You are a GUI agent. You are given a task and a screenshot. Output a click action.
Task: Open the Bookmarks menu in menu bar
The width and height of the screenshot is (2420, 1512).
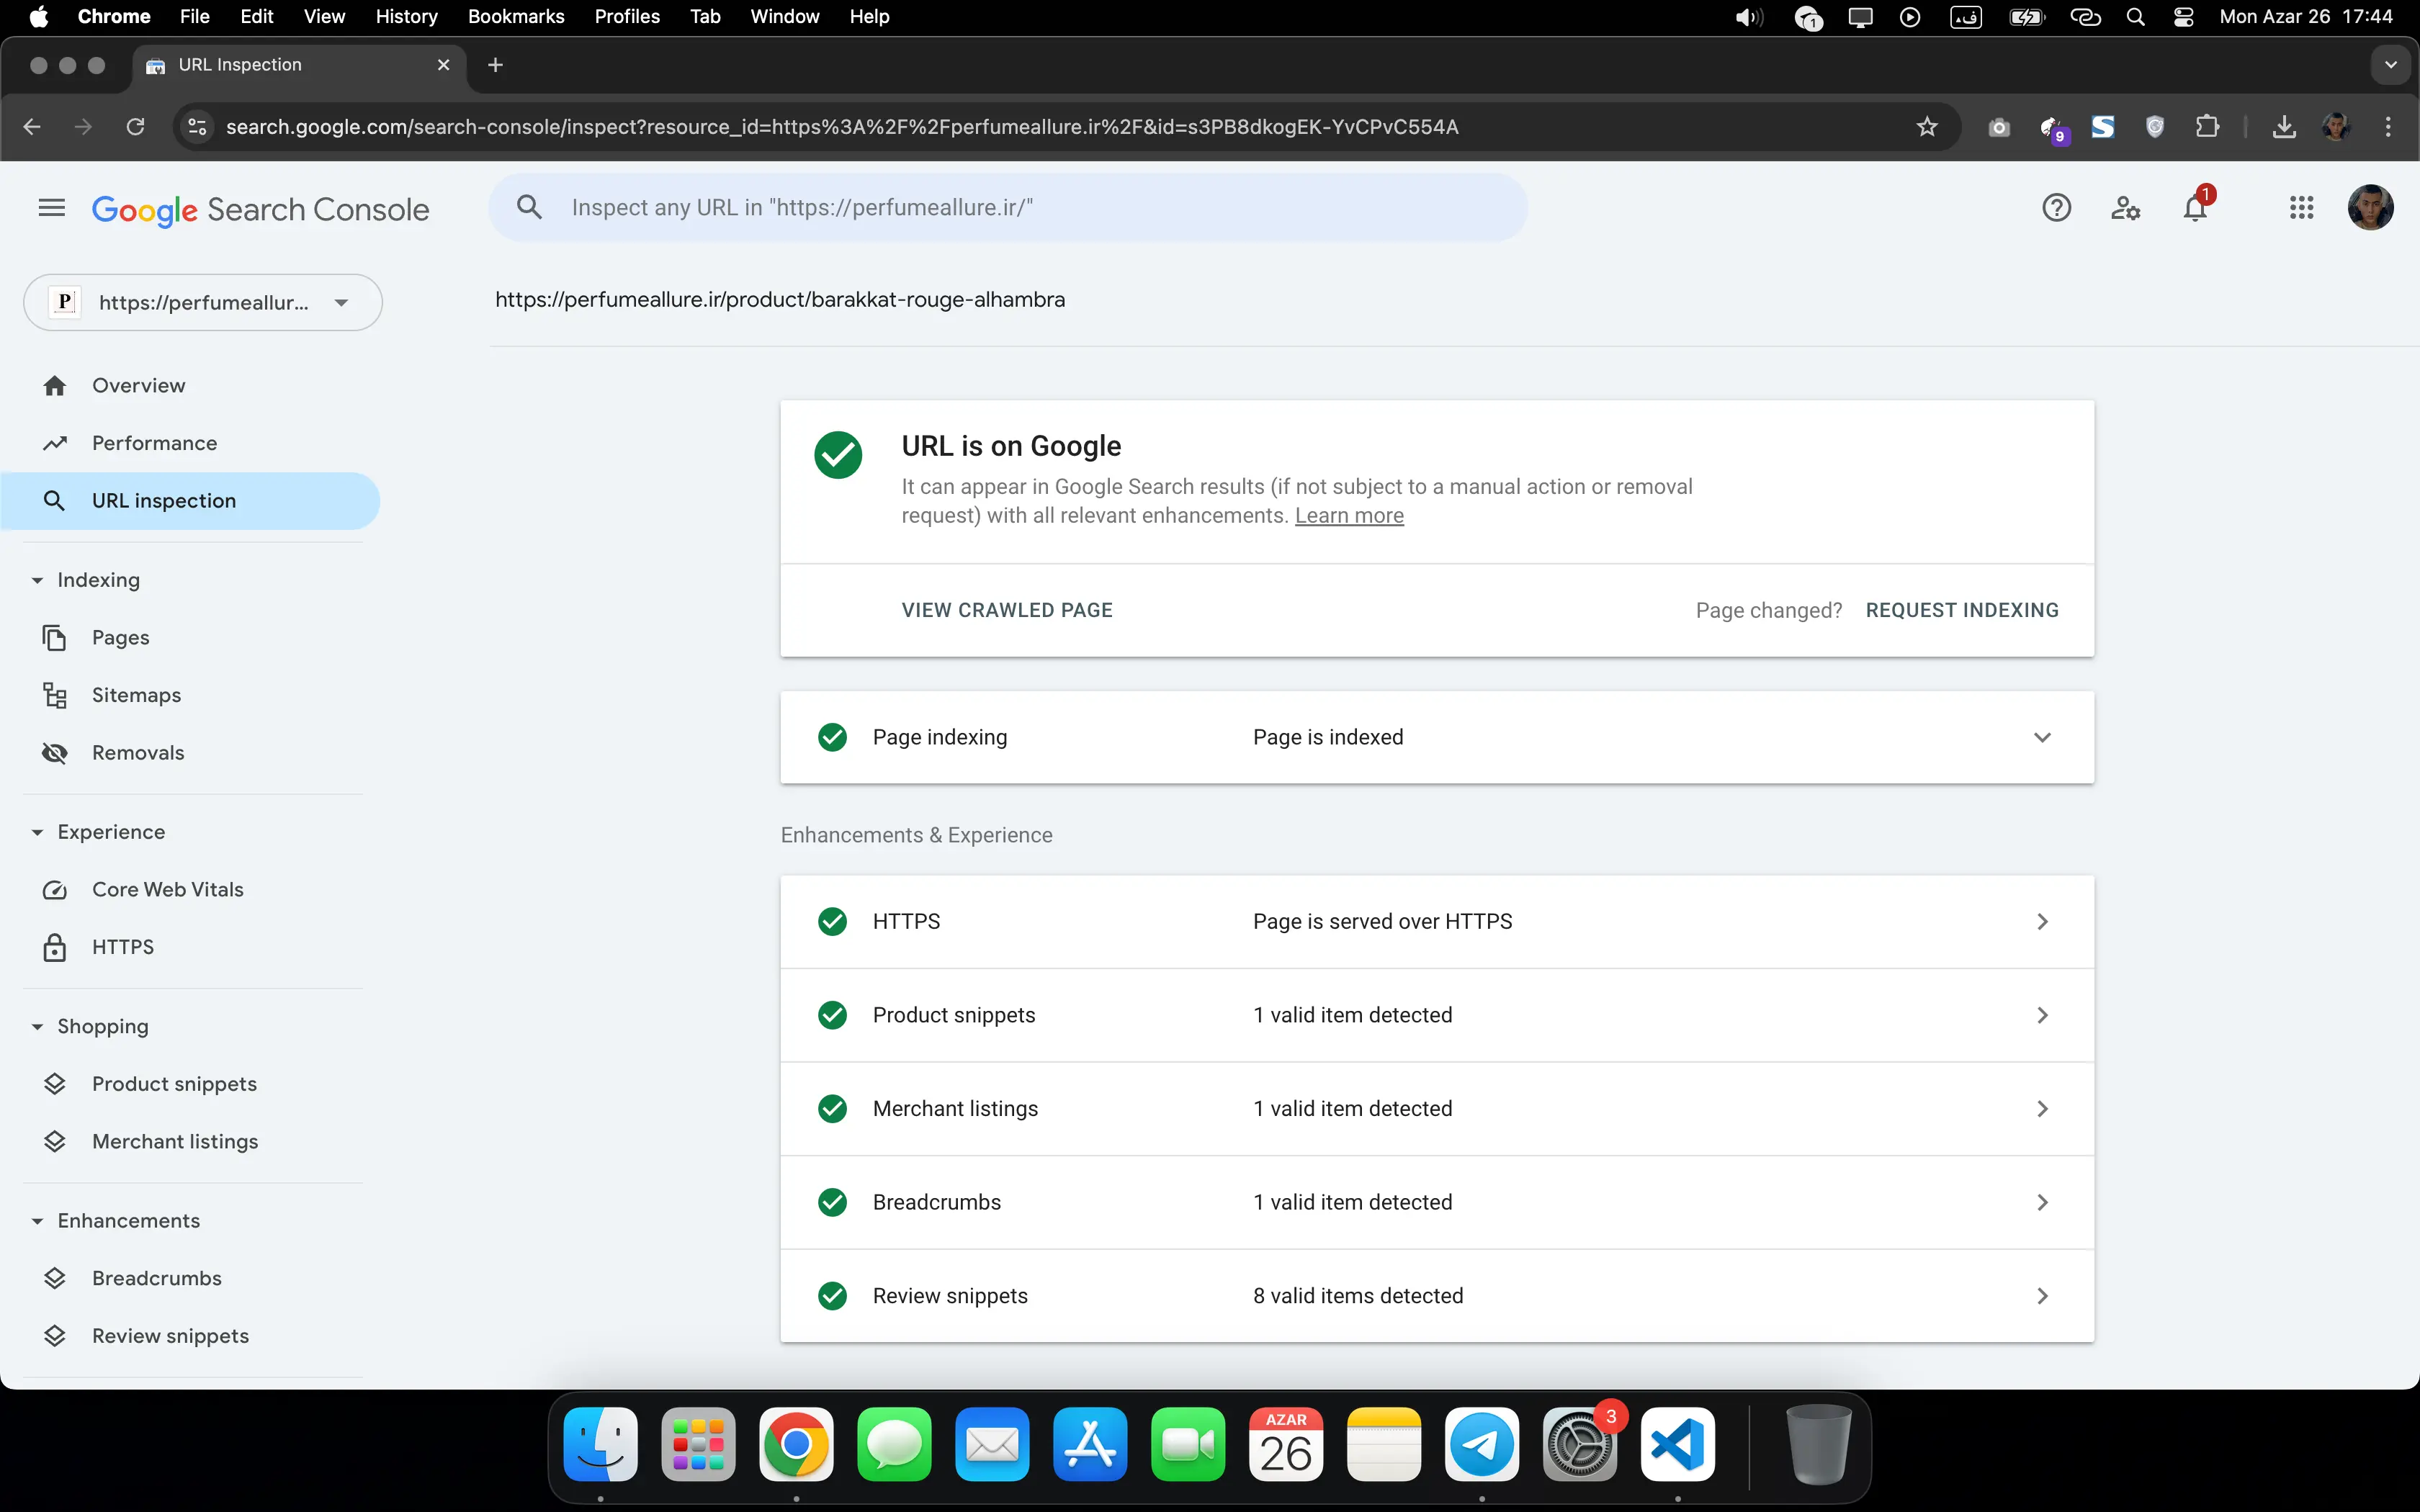coord(516,17)
